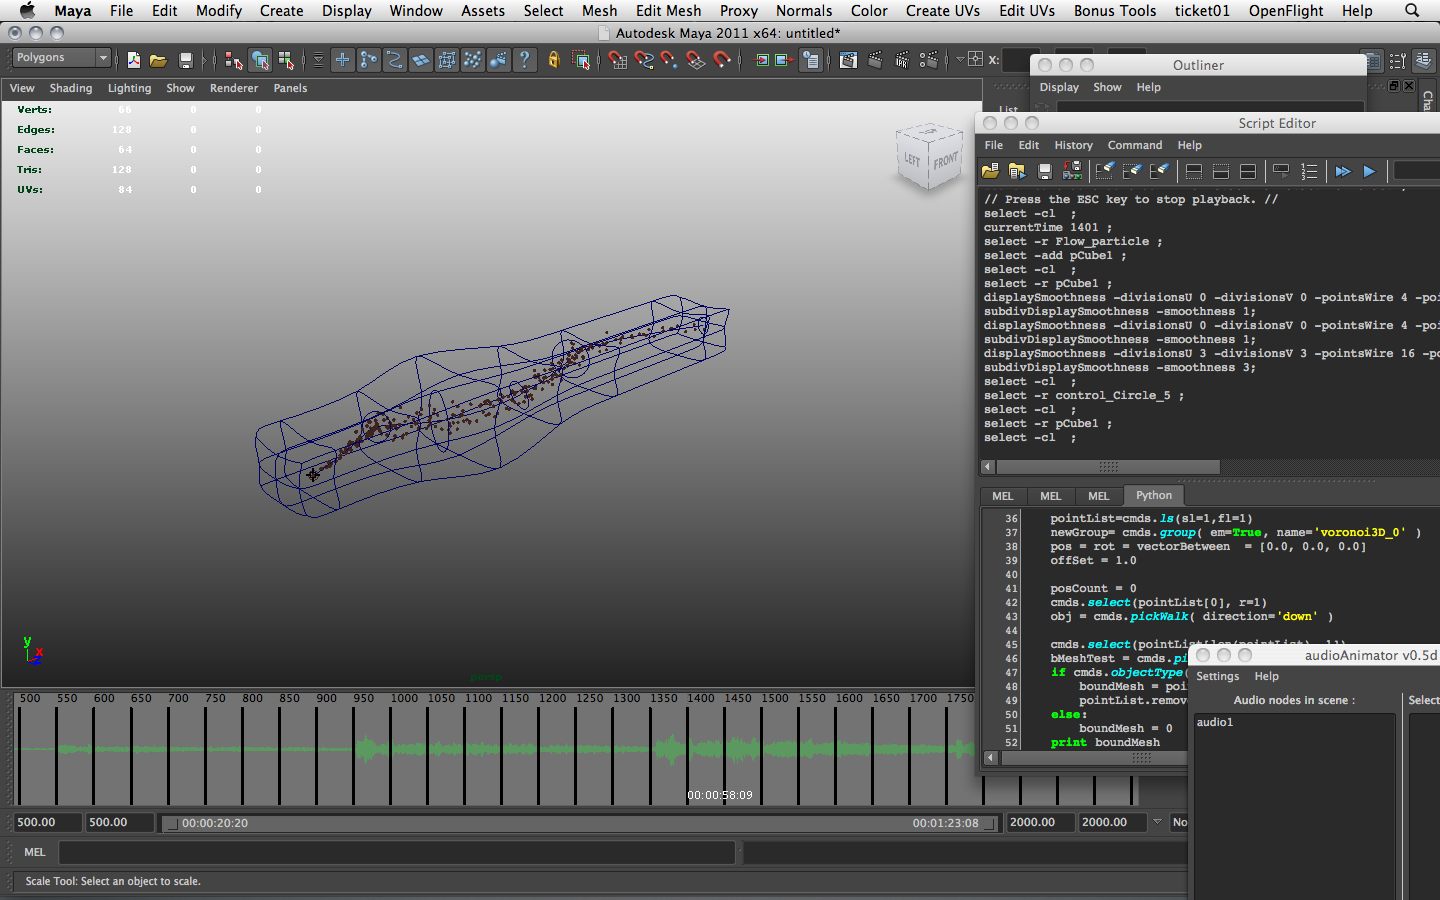Switch to the Python tab
This screenshot has height=900, width=1440.
(x=1154, y=495)
